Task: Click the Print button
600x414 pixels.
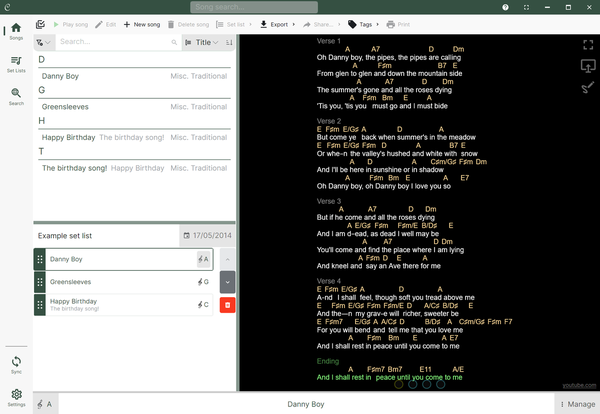Action: pyautogui.click(x=398, y=24)
